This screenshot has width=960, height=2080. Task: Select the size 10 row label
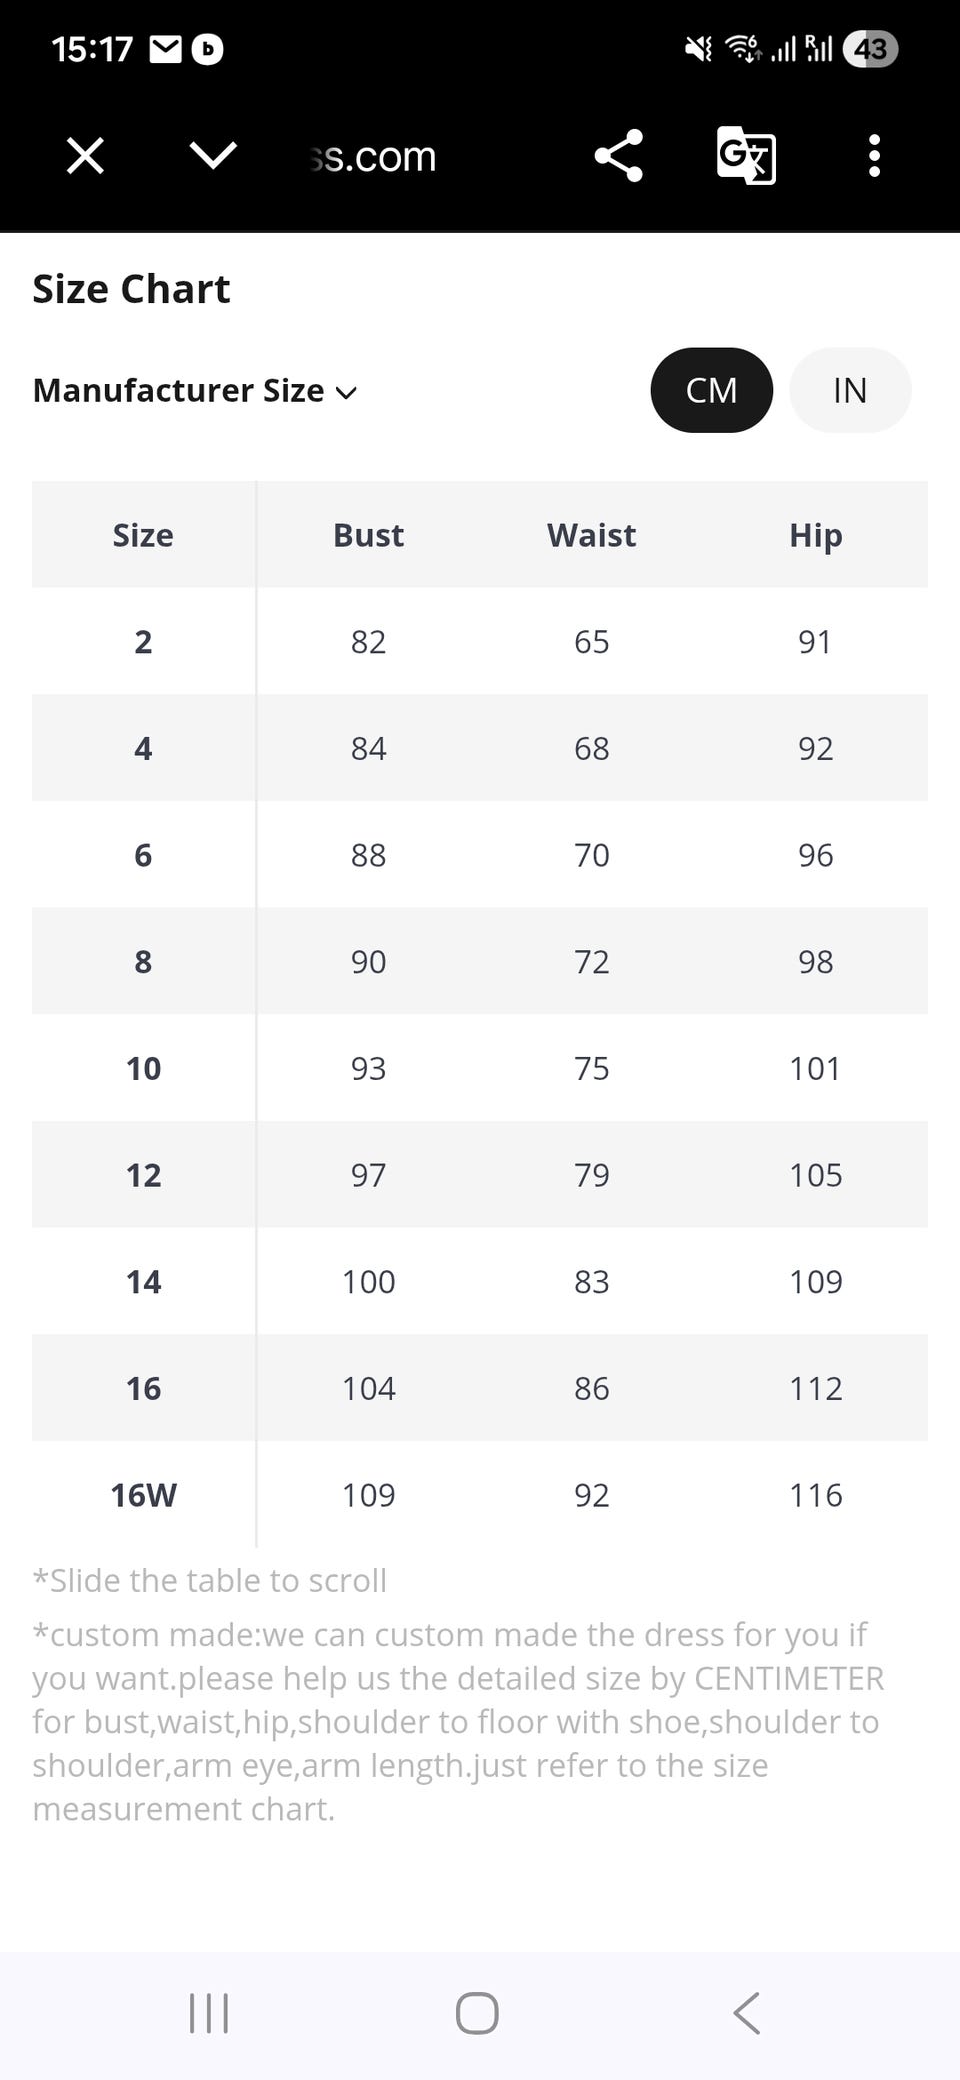pyautogui.click(x=143, y=1068)
